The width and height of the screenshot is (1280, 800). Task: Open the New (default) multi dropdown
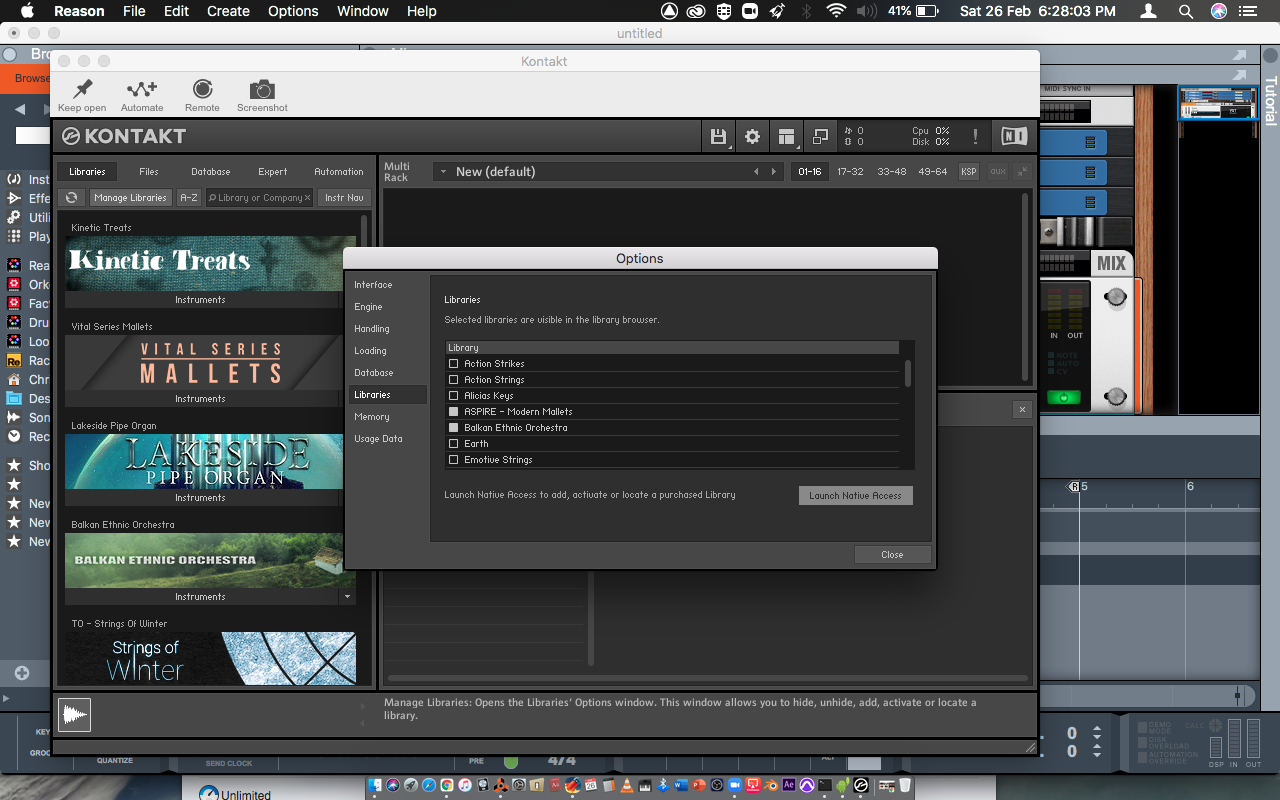[442, 172]
